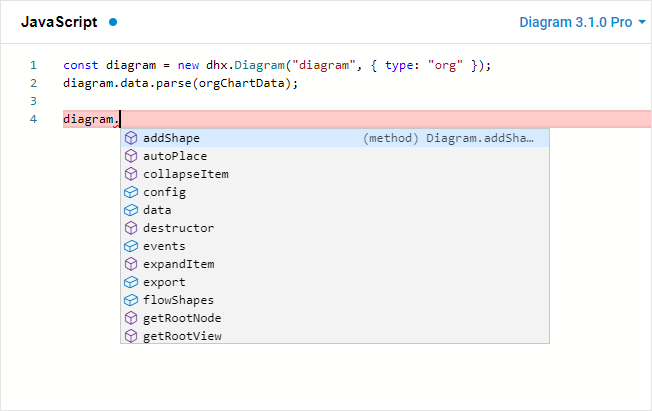Click the data property icon
Image resolution: width=652 pixels, height=411 pixels.
[131, 210]
